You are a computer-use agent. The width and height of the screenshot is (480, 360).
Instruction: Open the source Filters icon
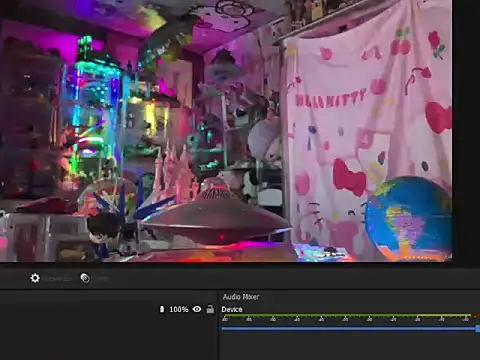(85, 278)
